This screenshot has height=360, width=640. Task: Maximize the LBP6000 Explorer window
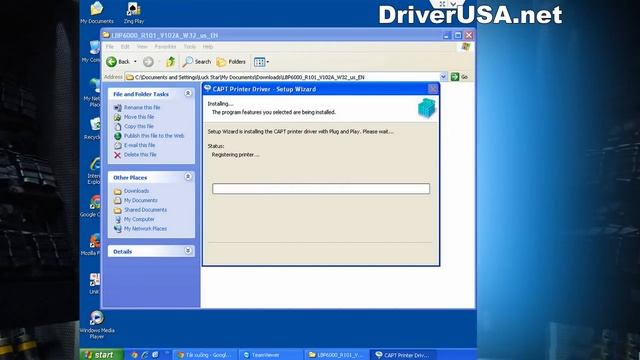tap(458, 35)
